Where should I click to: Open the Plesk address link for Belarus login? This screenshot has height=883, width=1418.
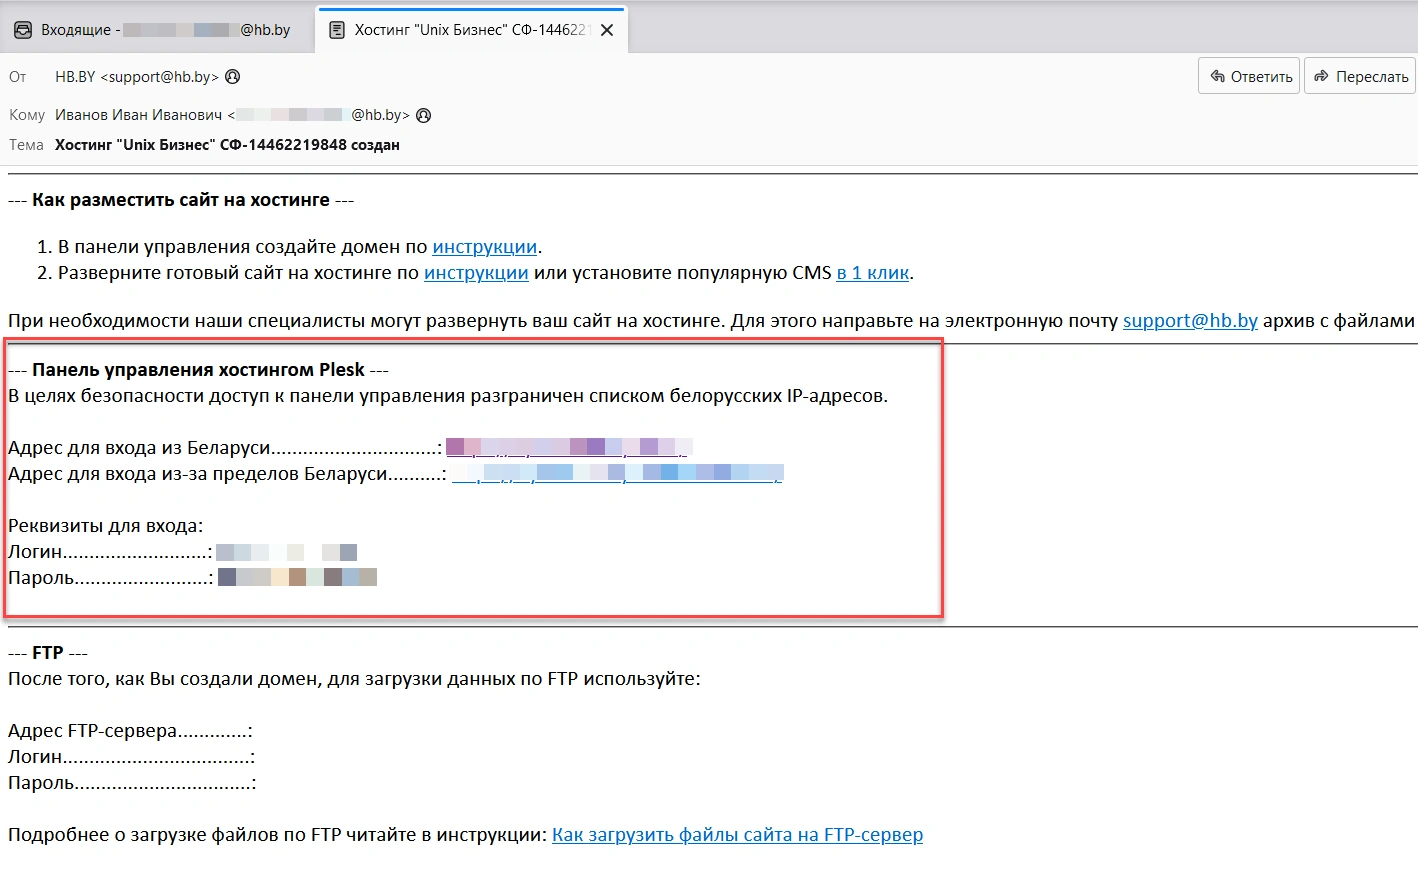(x=567, y=448)
